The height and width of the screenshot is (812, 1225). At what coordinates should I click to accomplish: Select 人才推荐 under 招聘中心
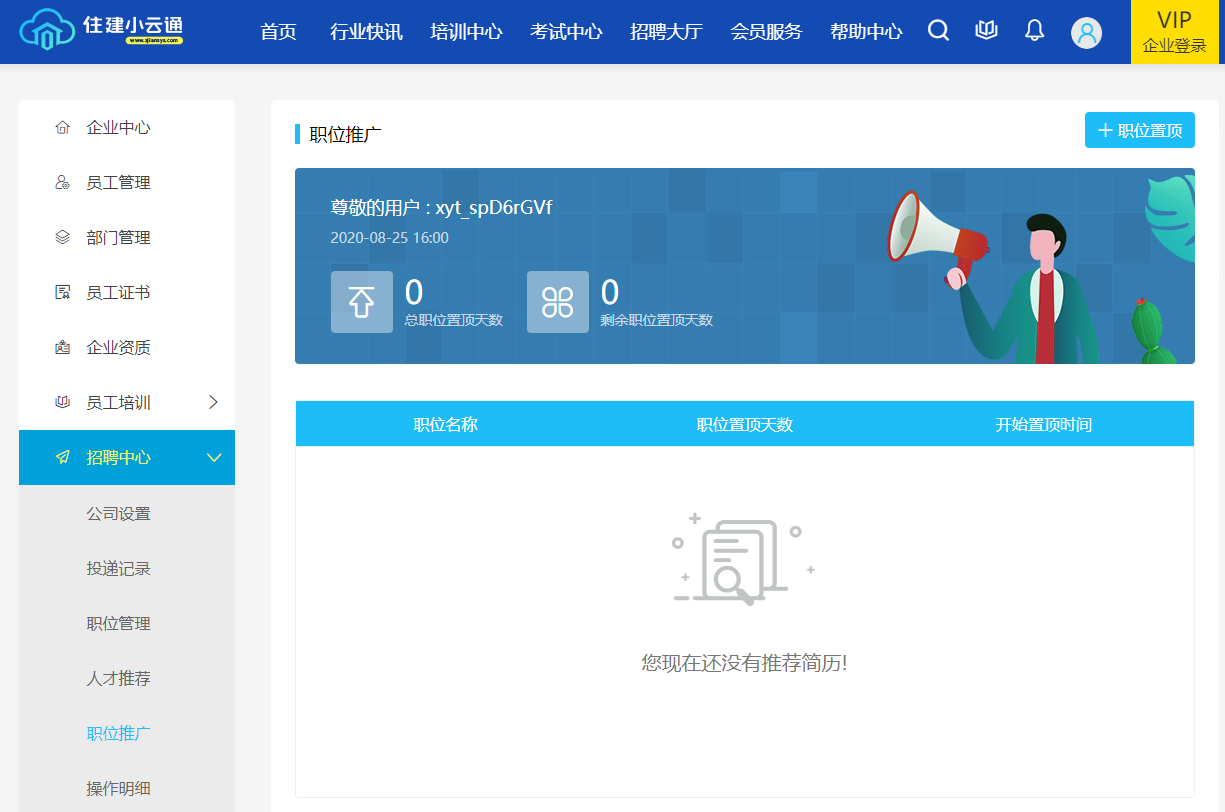(x=118, y=678)
